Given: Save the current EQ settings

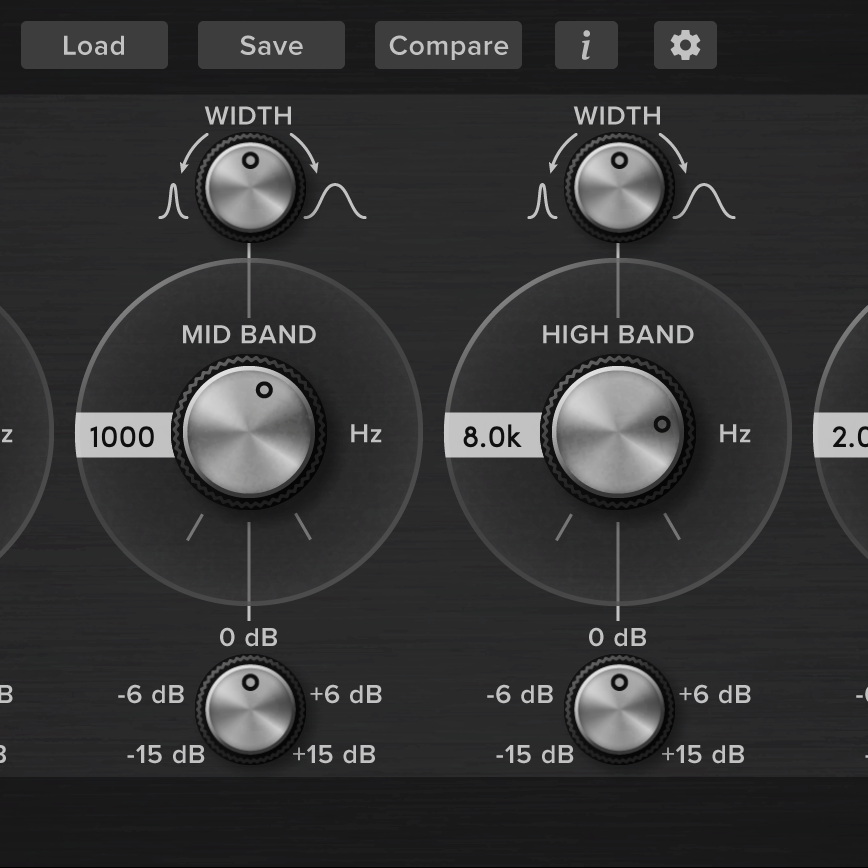Looking at the screenshot, I should point(271,44).
